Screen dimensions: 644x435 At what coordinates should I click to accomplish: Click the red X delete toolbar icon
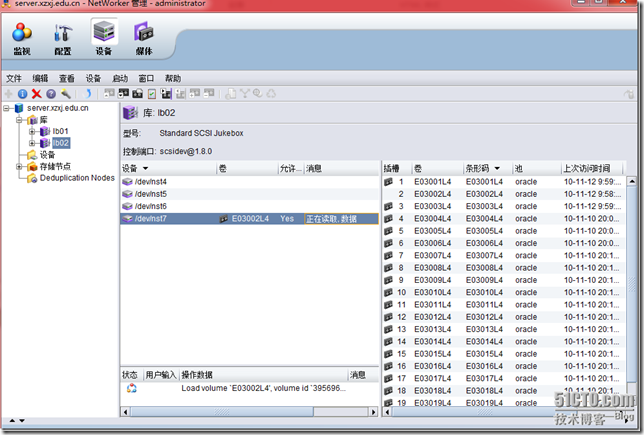click(x=37, y=94)
